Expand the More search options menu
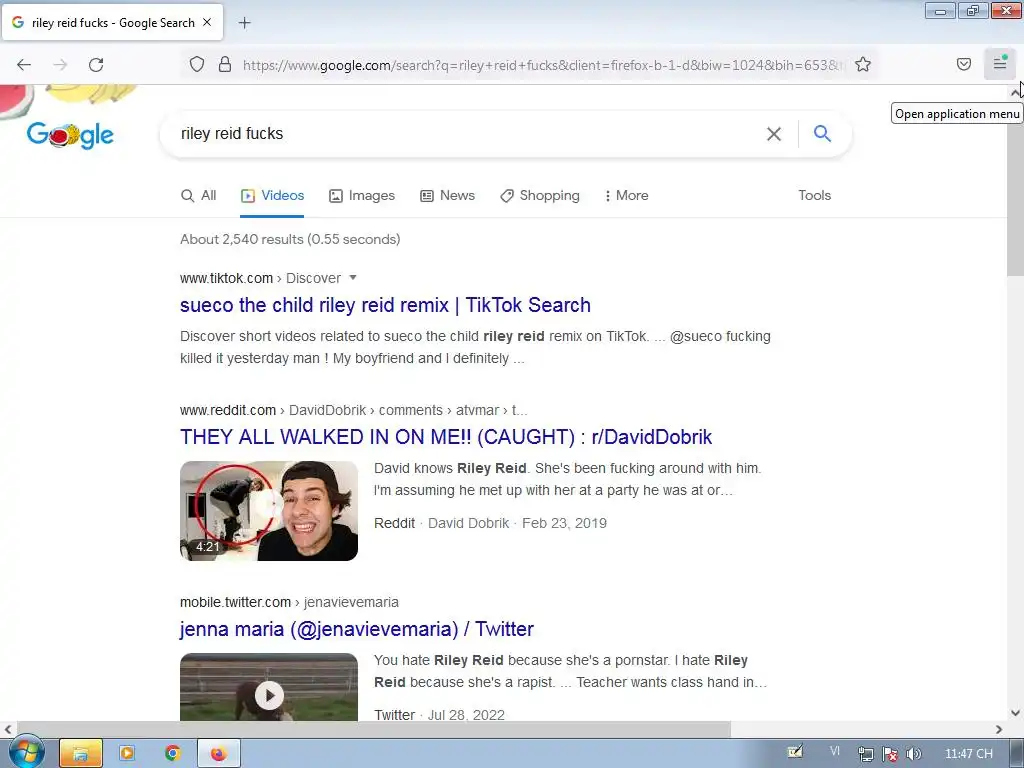1024x768 pixels. [626, 196]
